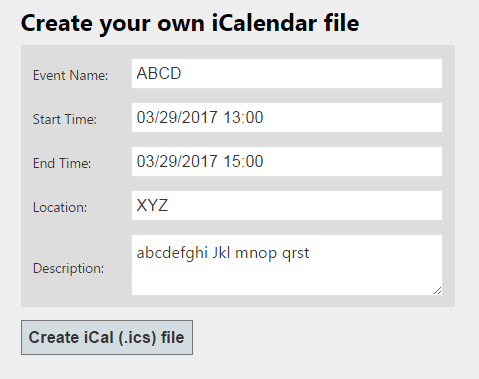Place cursor on the ABCD text

pos(159,73)
